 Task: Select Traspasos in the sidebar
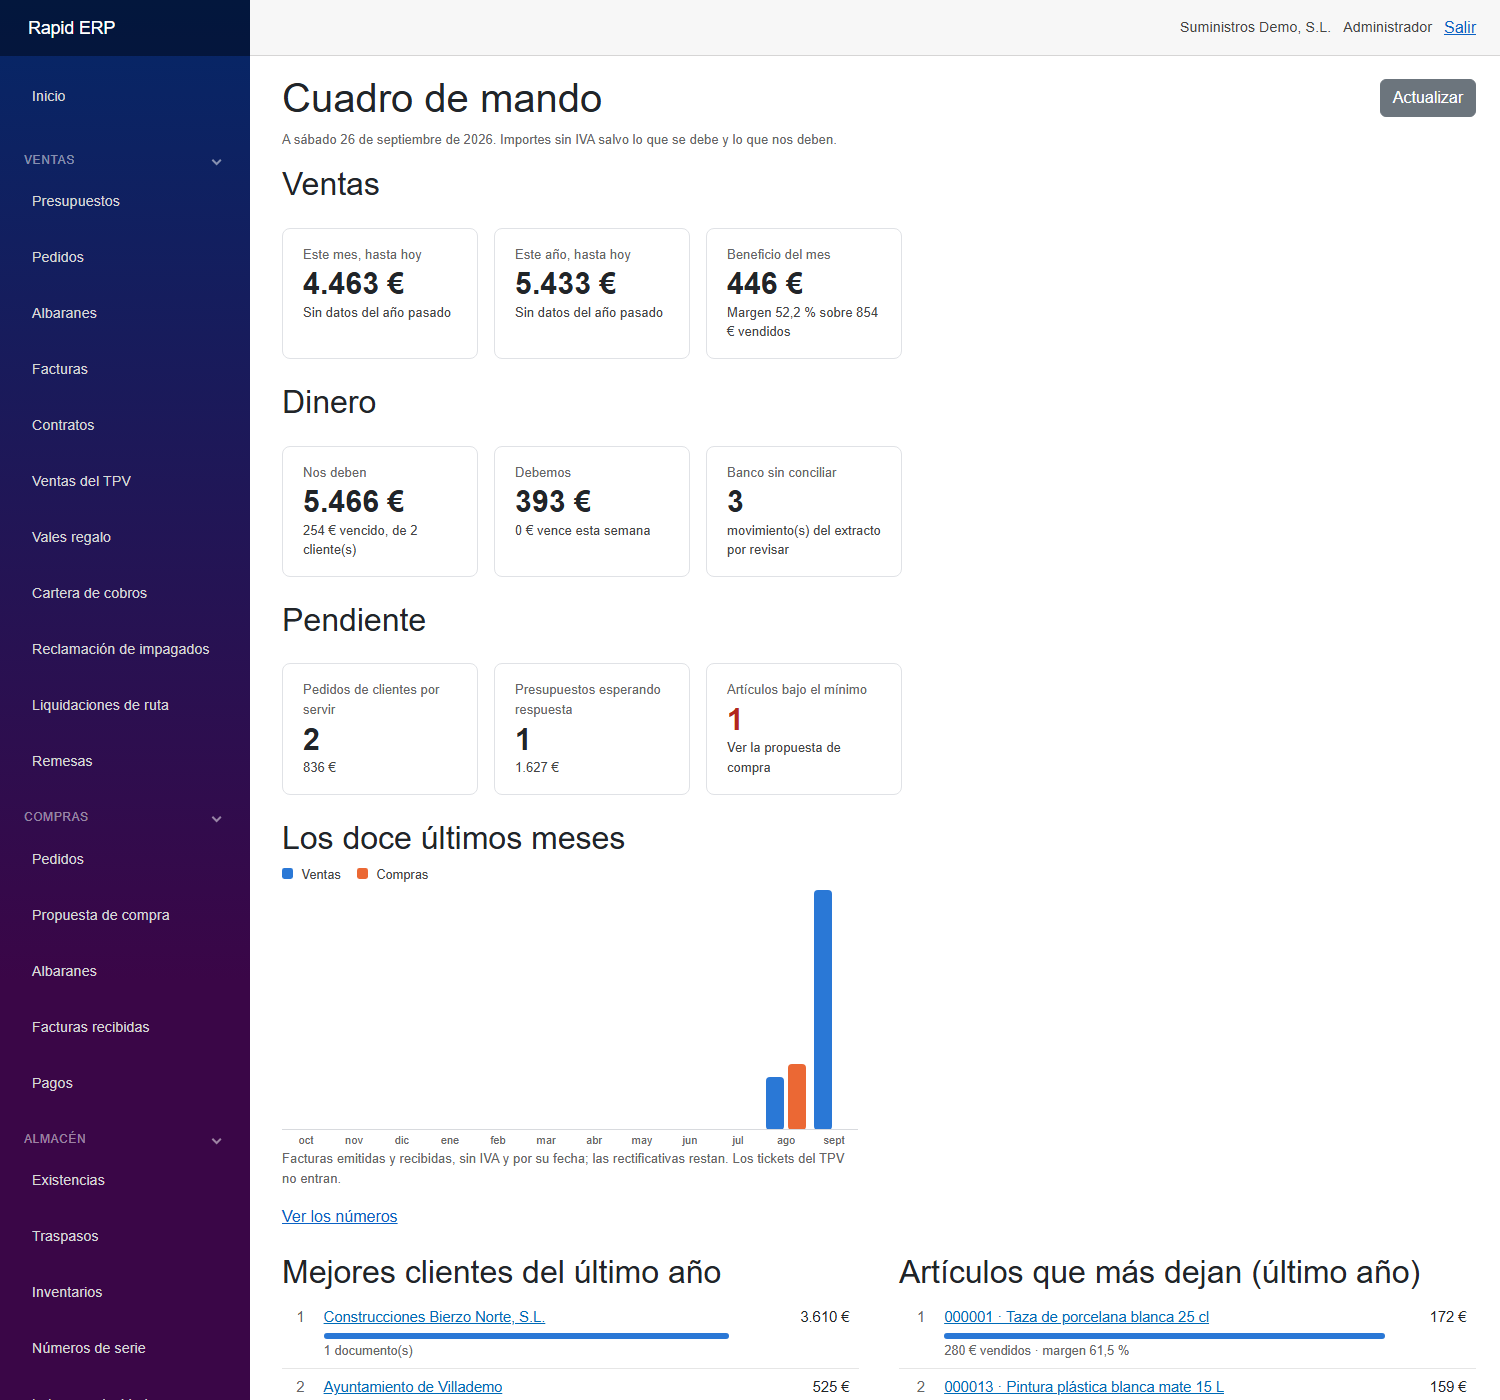point(65,1236)
